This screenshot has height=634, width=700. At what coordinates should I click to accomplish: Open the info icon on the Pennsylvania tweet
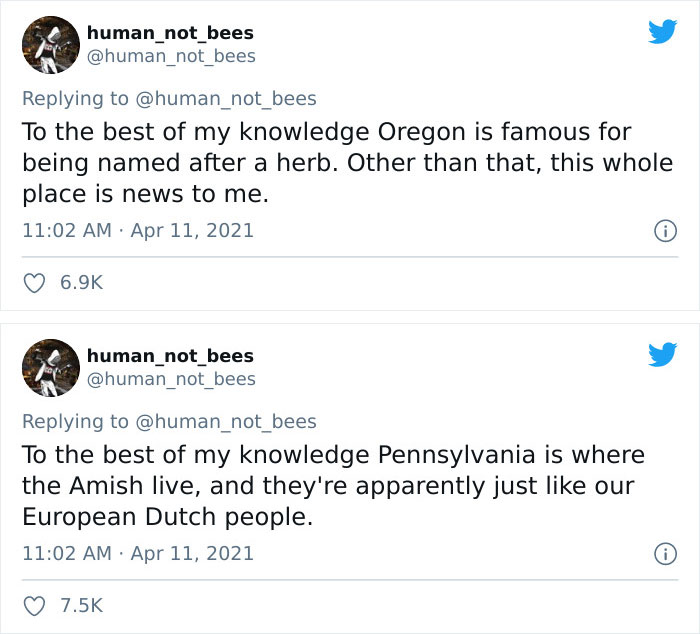pos(662,553)
